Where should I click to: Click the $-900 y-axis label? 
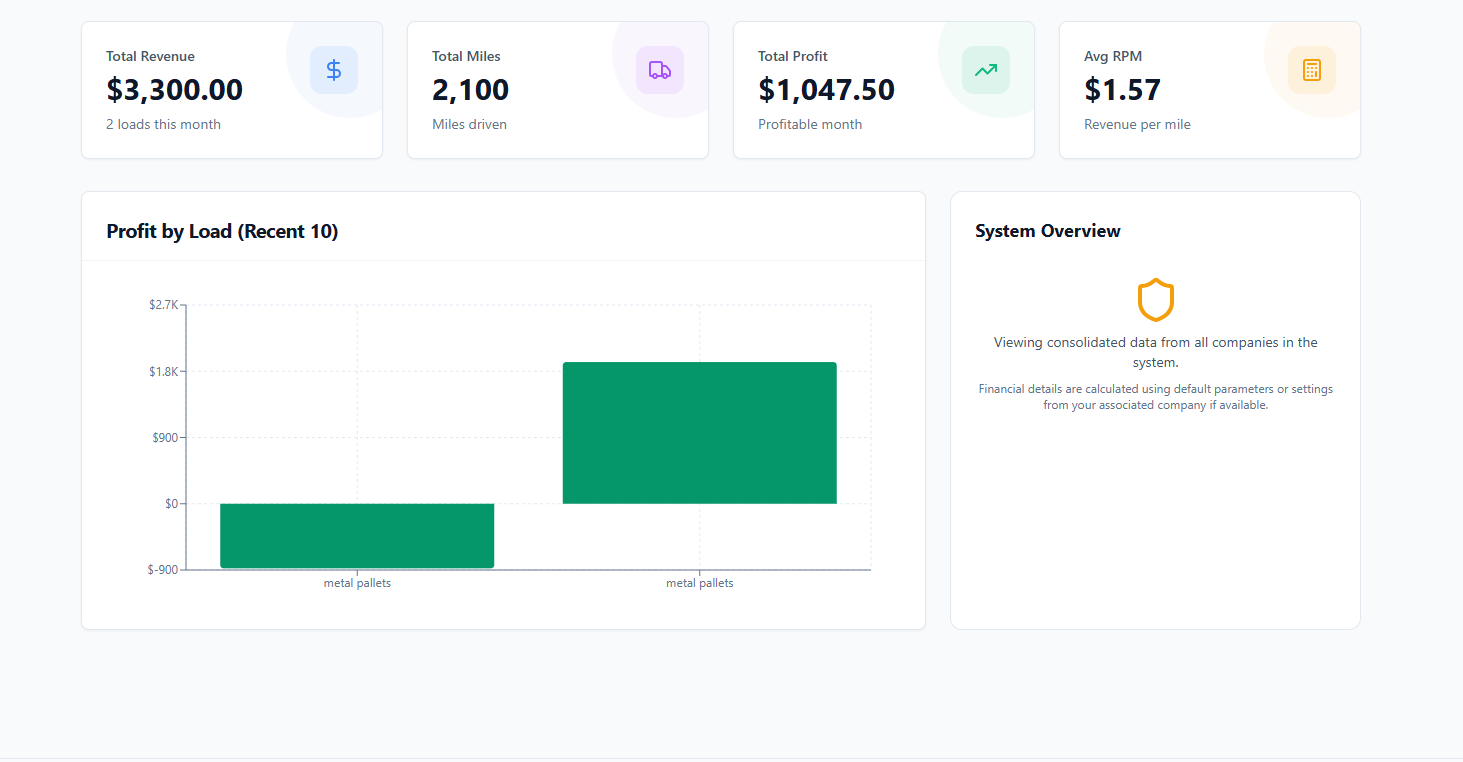(163, 570)
